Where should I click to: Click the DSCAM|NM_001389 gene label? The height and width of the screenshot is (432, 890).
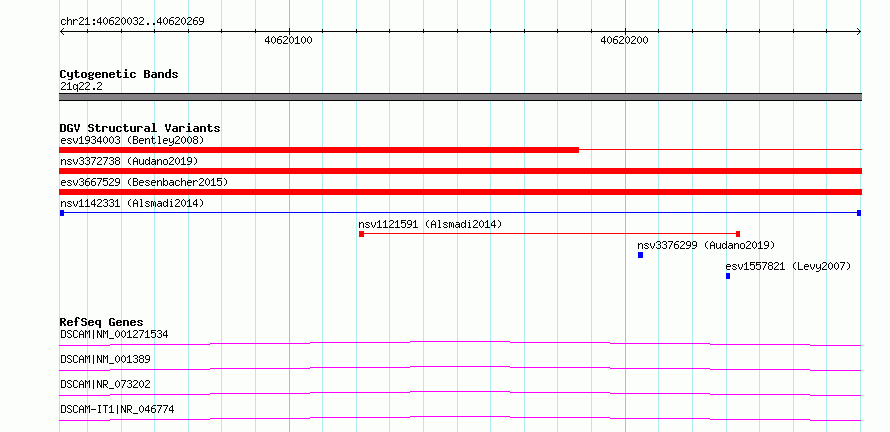(x=105, y=359)
